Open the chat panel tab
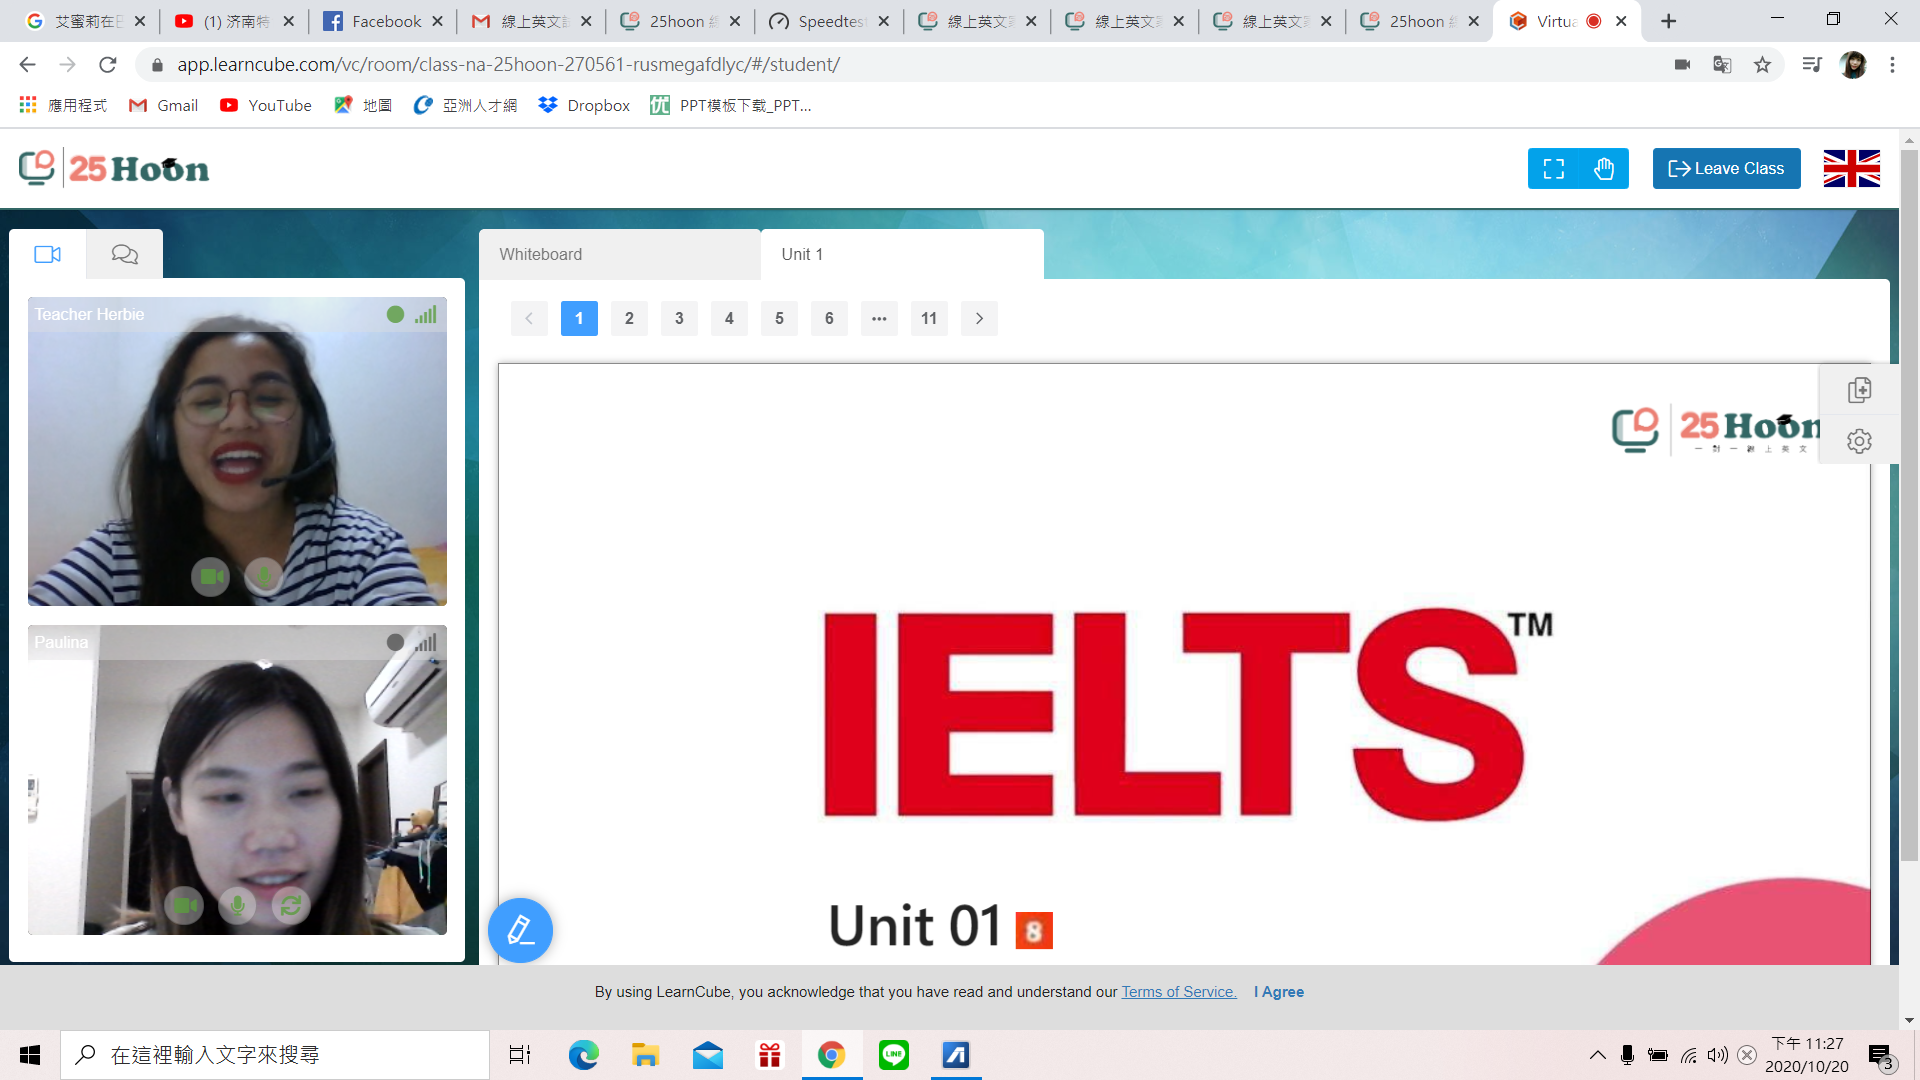 point(124,254)
